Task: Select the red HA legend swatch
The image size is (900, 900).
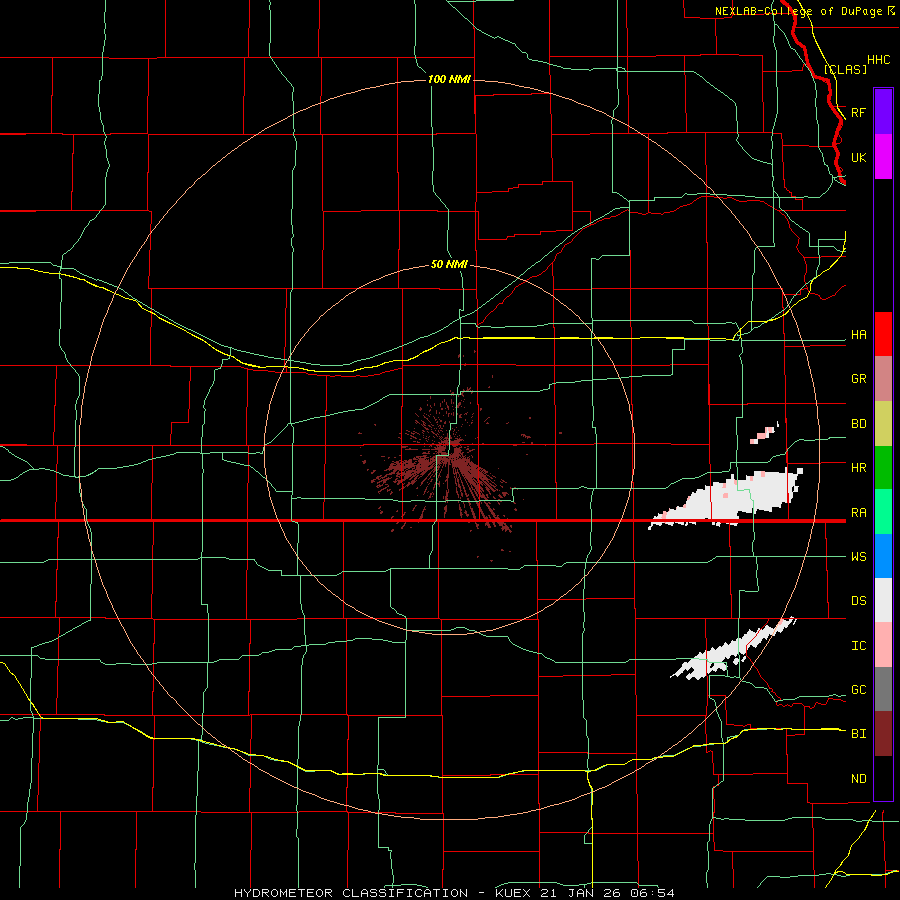Action: click(883, 334)
